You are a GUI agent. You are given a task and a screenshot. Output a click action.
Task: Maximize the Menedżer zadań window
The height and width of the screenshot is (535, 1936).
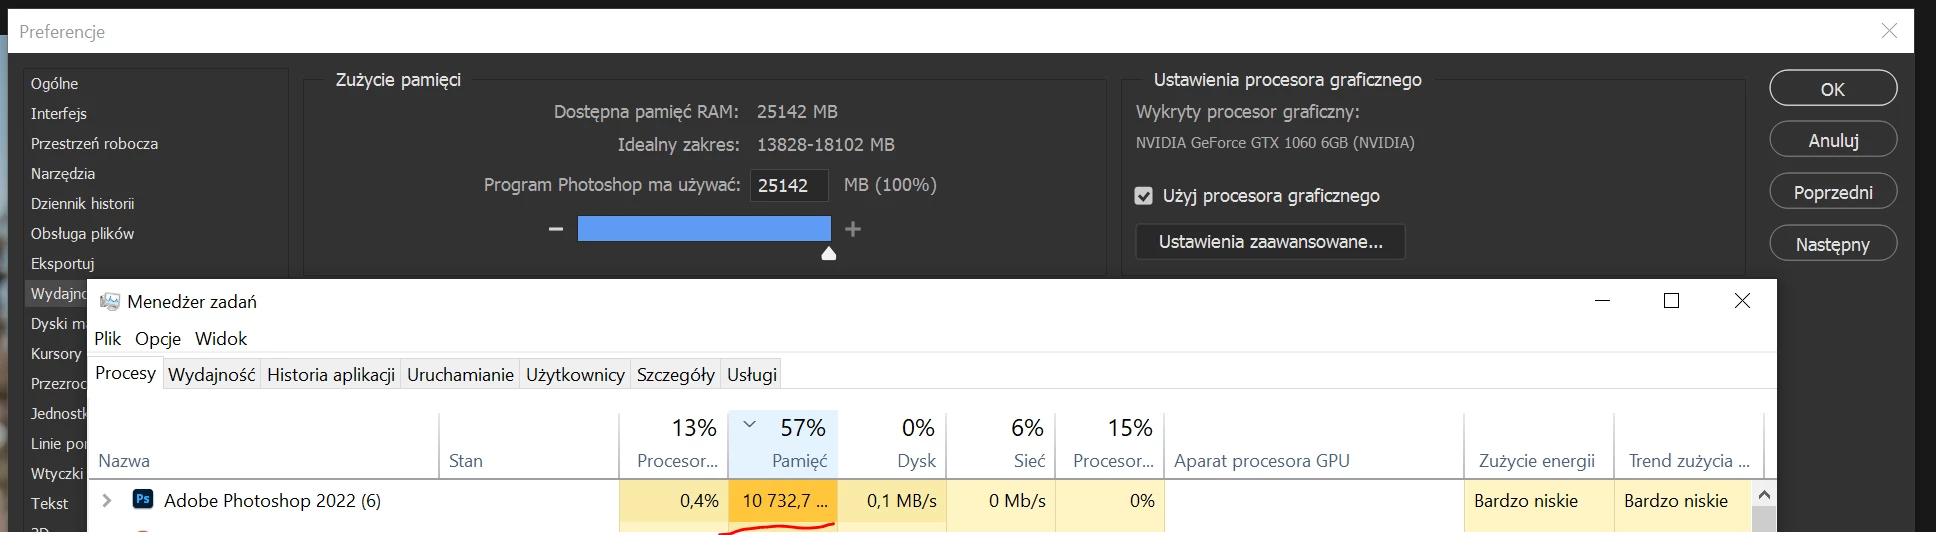1671,301
